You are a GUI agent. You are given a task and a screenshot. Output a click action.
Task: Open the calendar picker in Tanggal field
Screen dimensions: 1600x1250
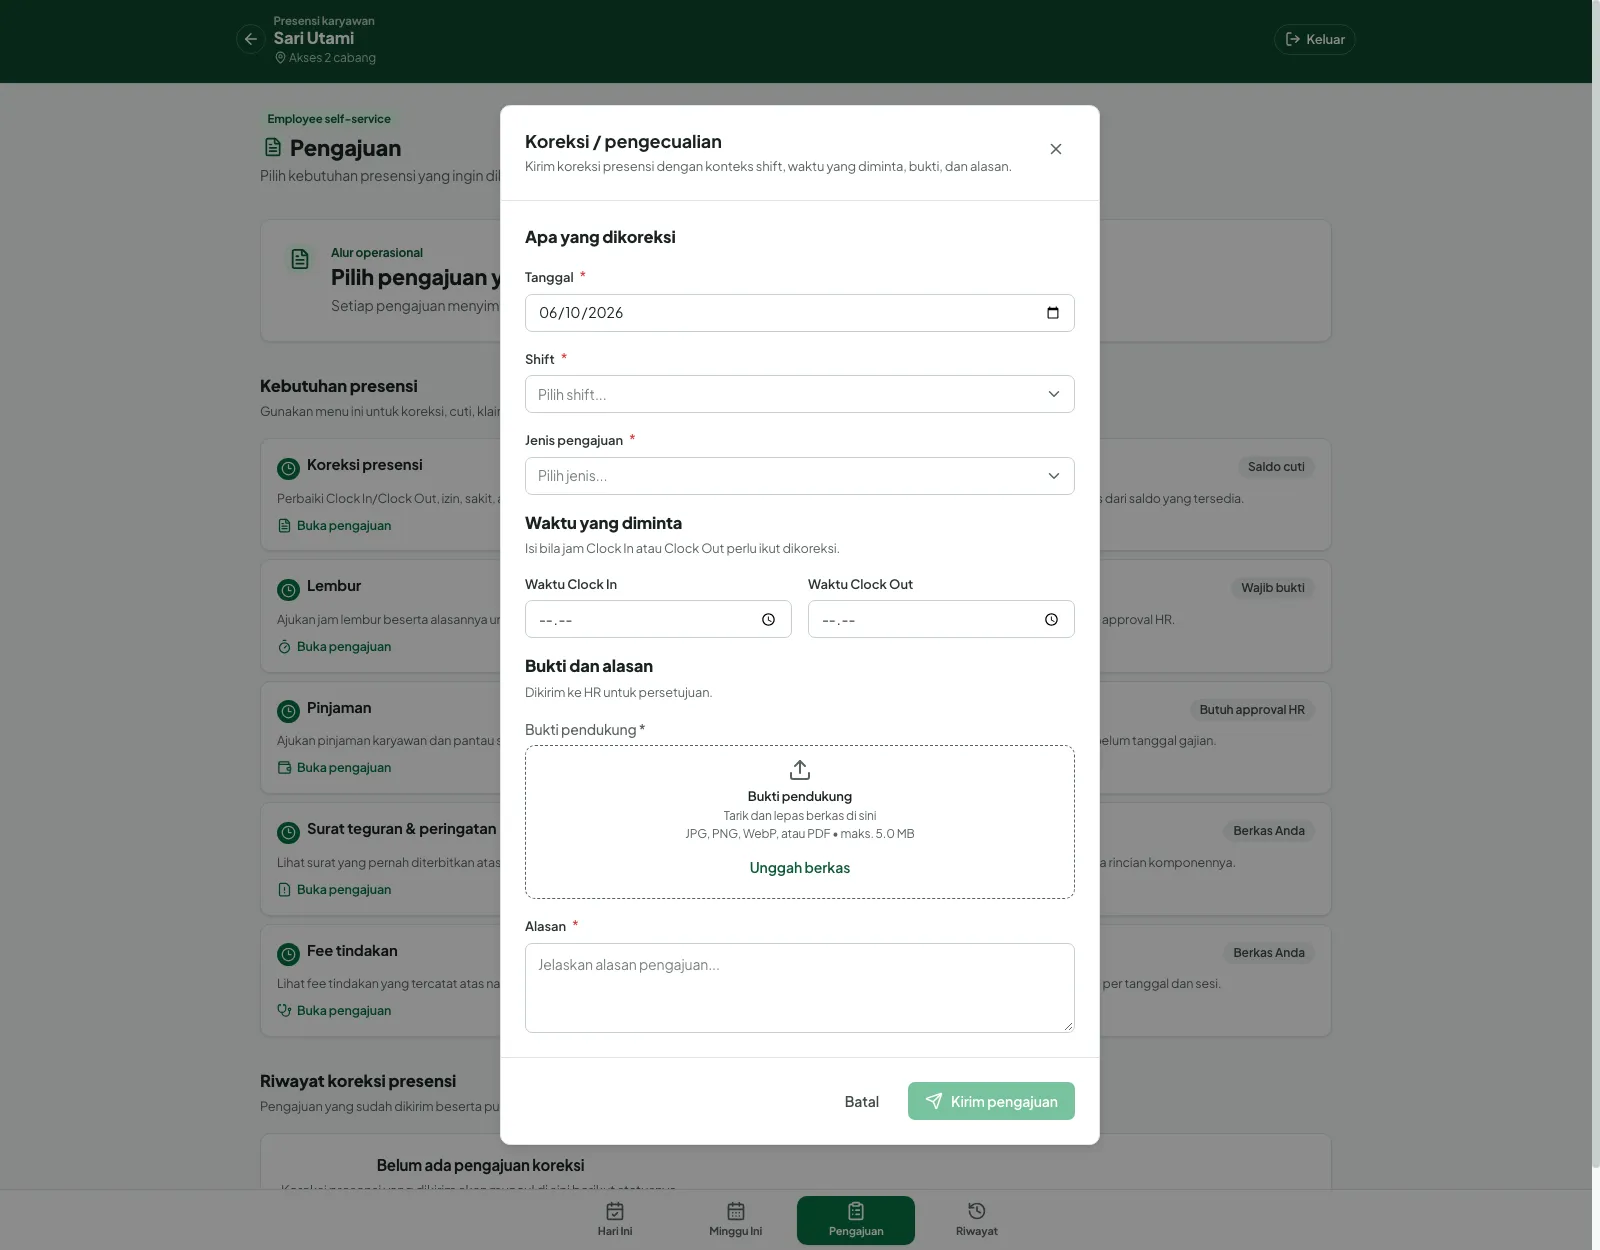point(1053,313)
